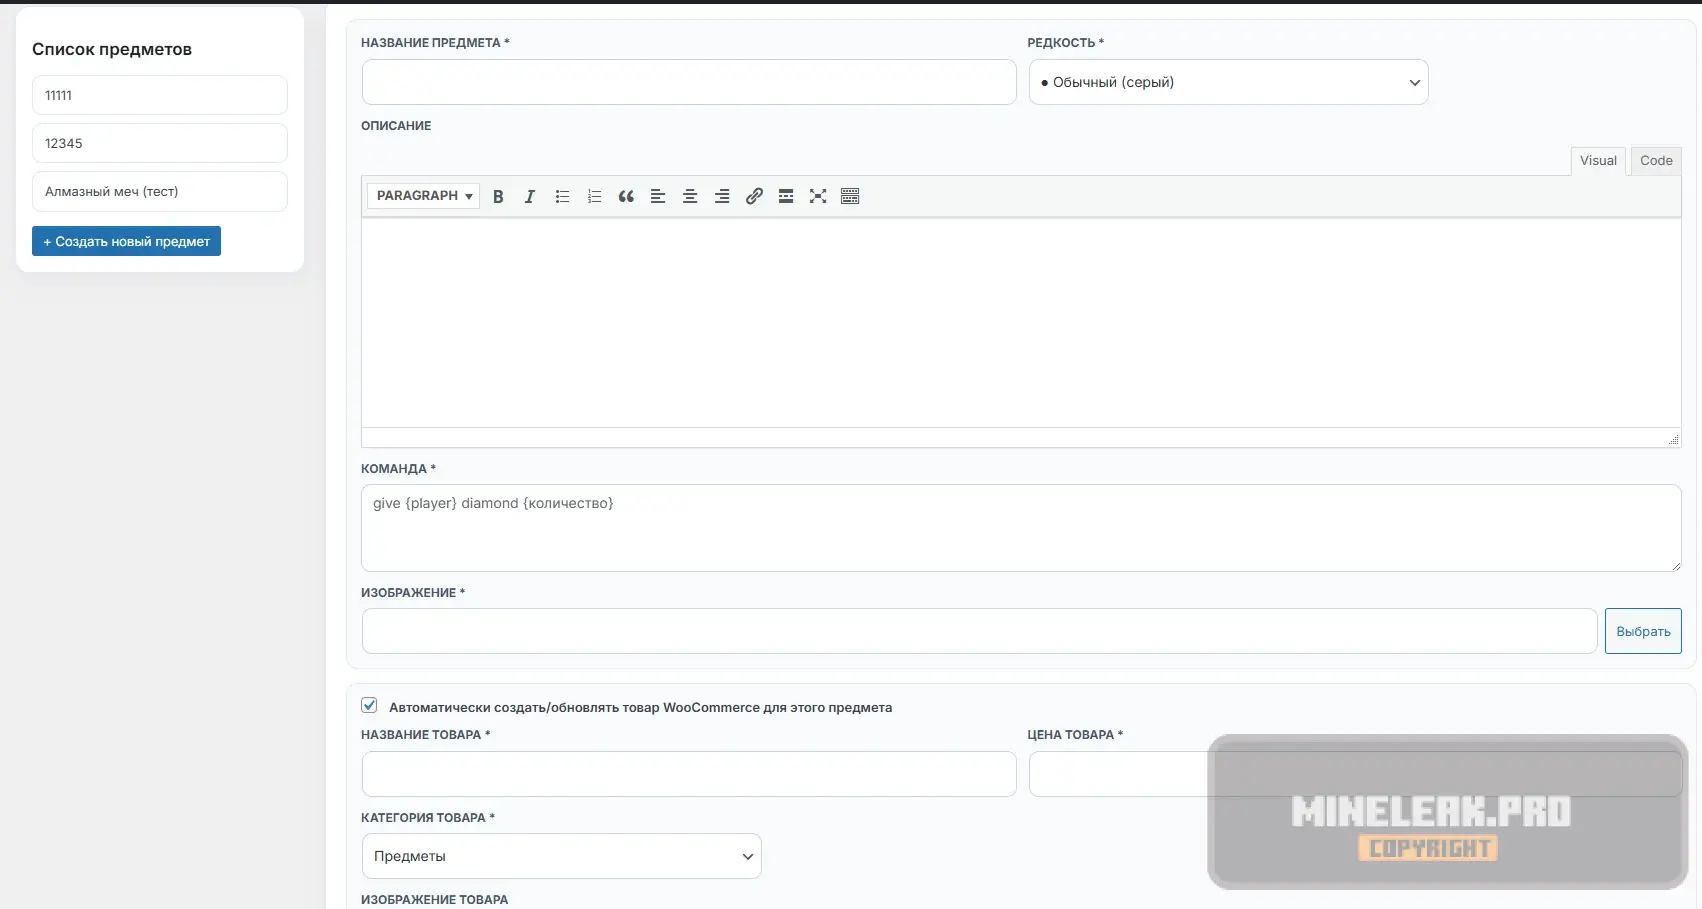The height and width of the screenshot is (909, 1702).
Task: Enter fullscreen editor mode
Action: [x=818, y=196]
